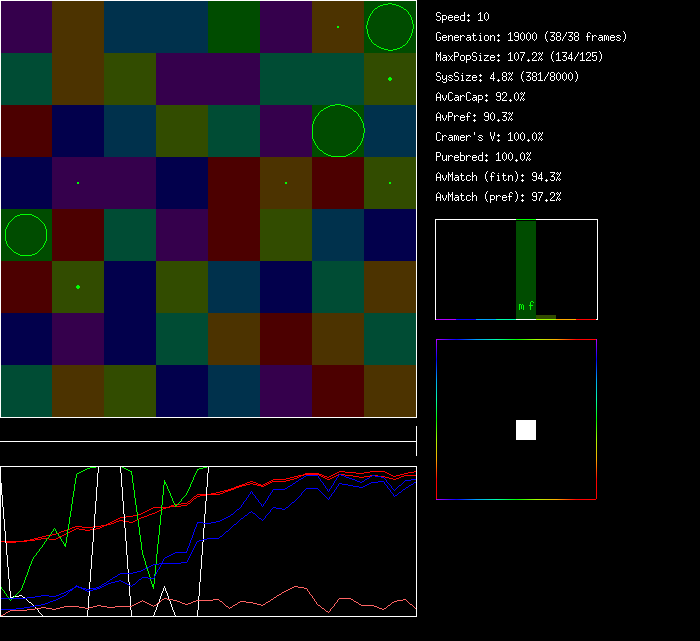This screenshot has width=700, height=641.
Task: Click the 'm f' label in the histogram
Action: coord(526,306)
